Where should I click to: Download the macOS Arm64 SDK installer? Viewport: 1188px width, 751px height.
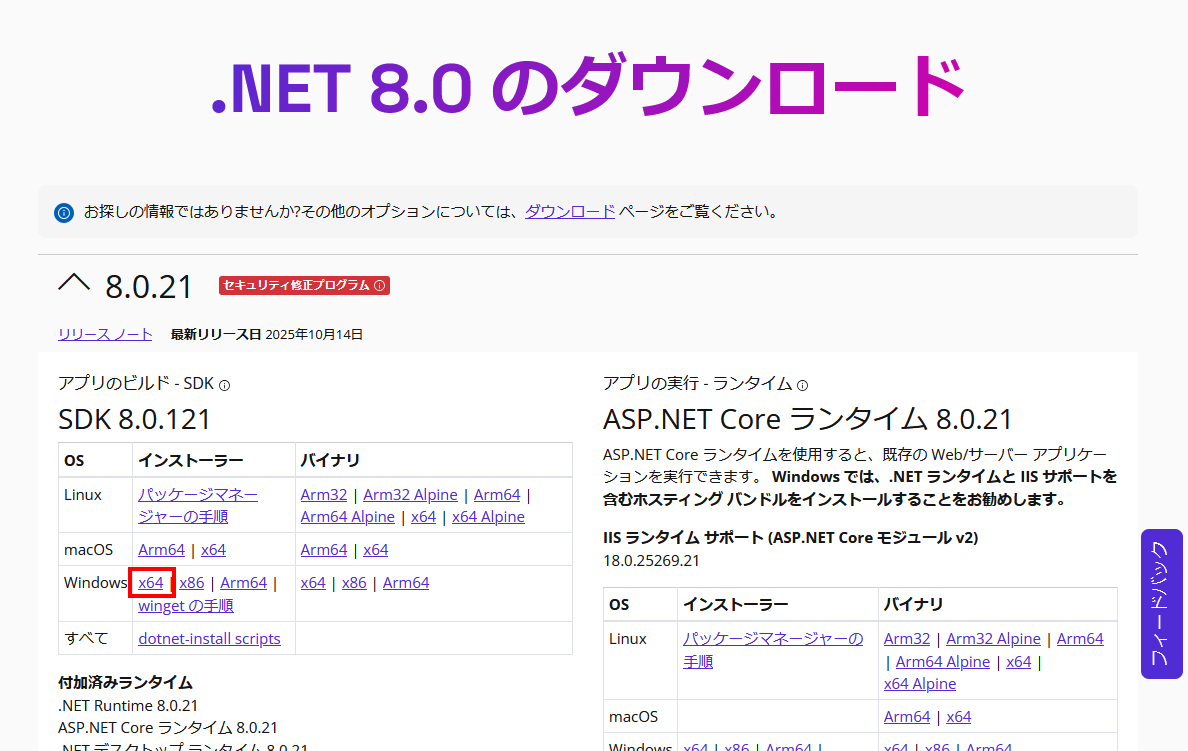pos(161,550)
